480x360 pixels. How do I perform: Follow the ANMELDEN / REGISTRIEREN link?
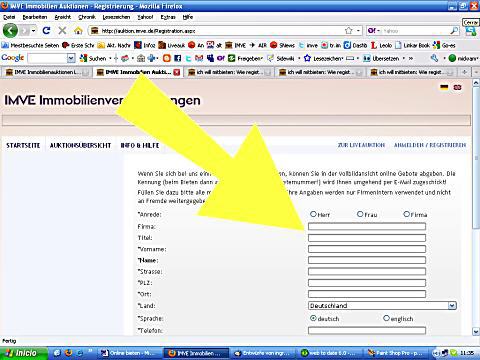pyautogui.click(x=430, y=145)
